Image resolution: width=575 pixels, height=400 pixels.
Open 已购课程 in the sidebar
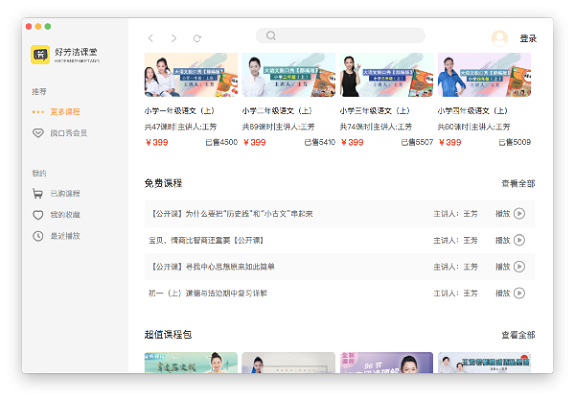coord(65,193)
